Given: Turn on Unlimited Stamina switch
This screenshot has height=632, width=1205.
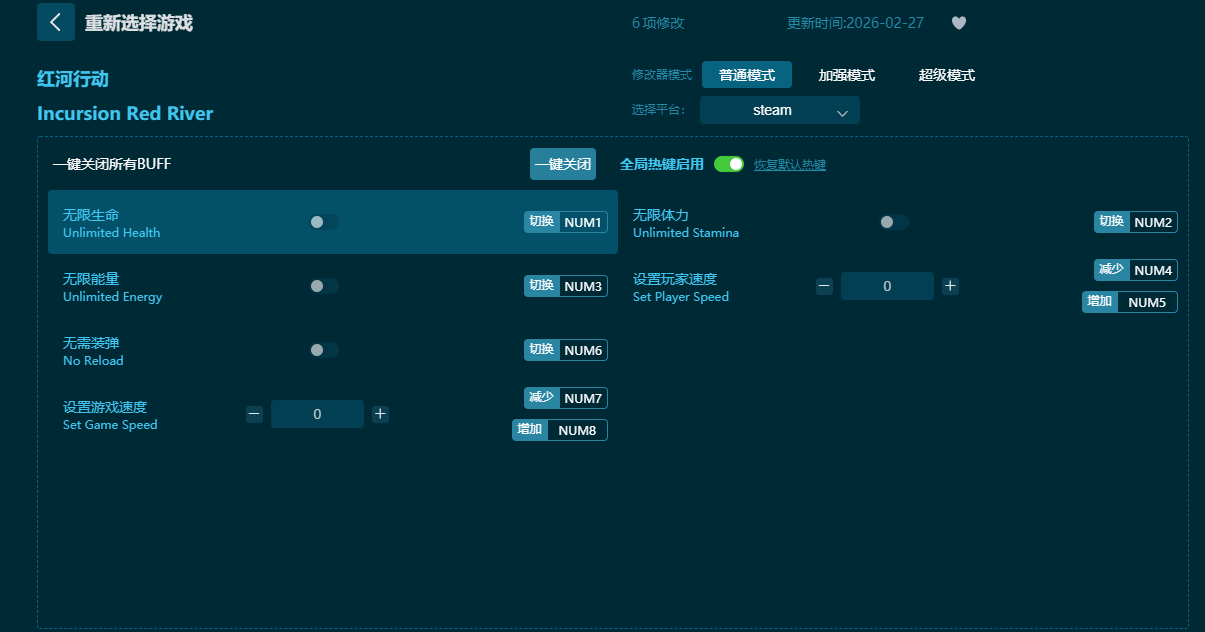Looking at the screenshot, I should (x=893, y=222).
